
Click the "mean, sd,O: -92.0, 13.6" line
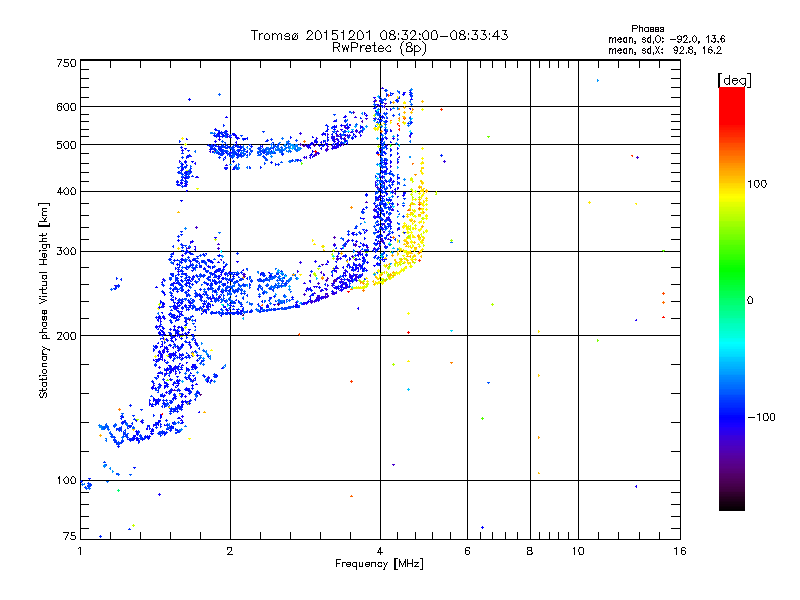coord(666,39)
